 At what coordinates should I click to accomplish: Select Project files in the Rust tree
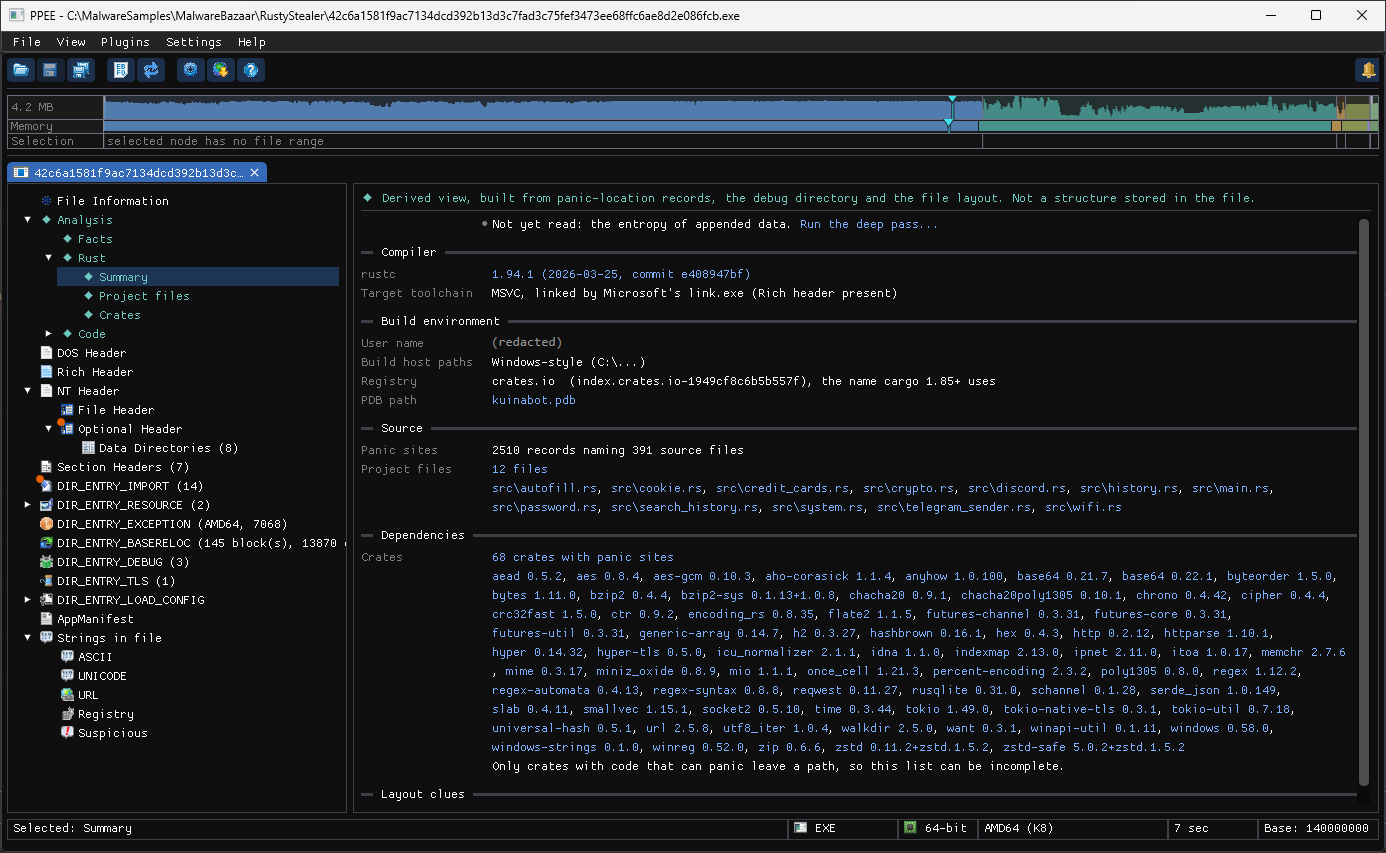click(144, 296)
